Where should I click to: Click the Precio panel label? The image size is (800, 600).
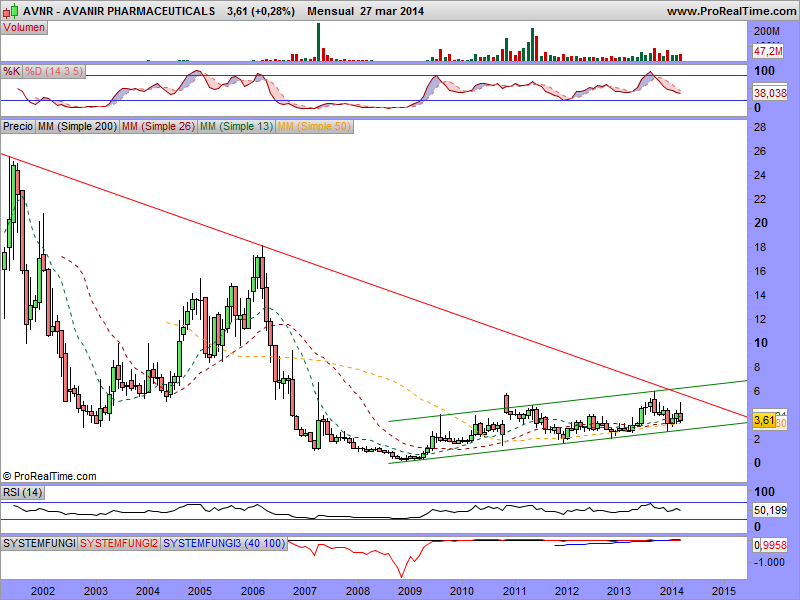[18, 126]
